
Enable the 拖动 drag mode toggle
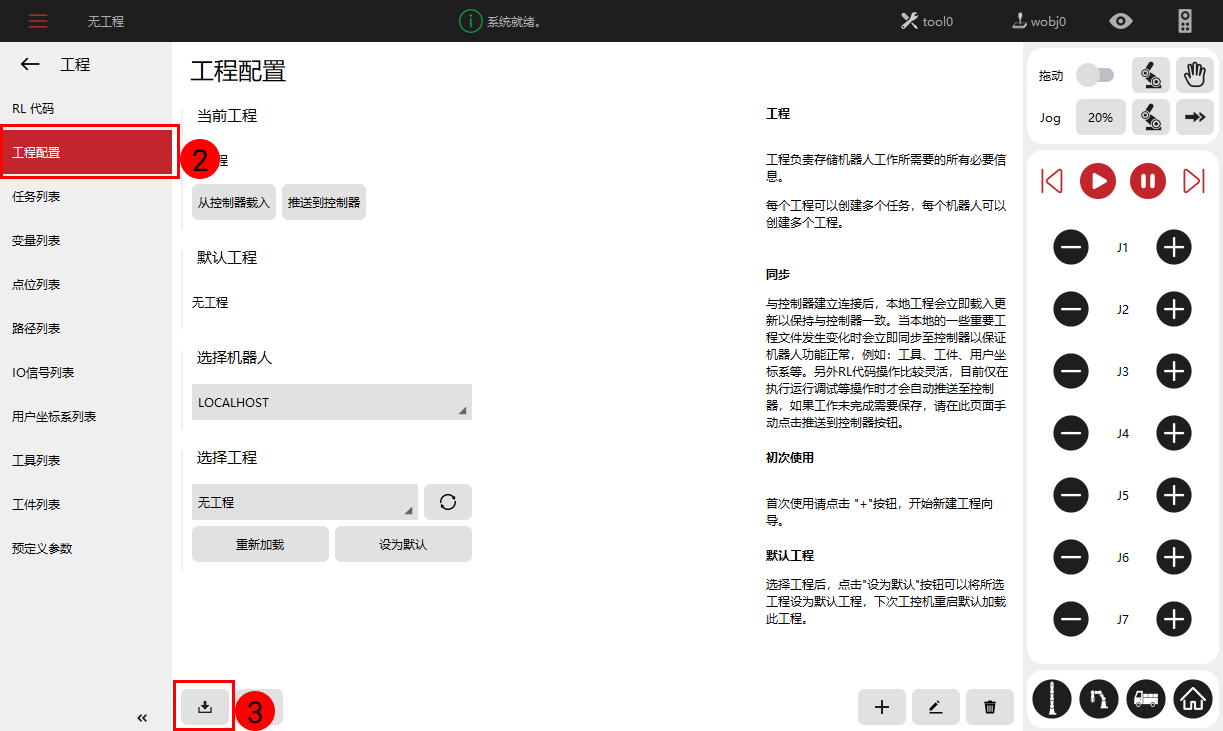coord(1096,75)
